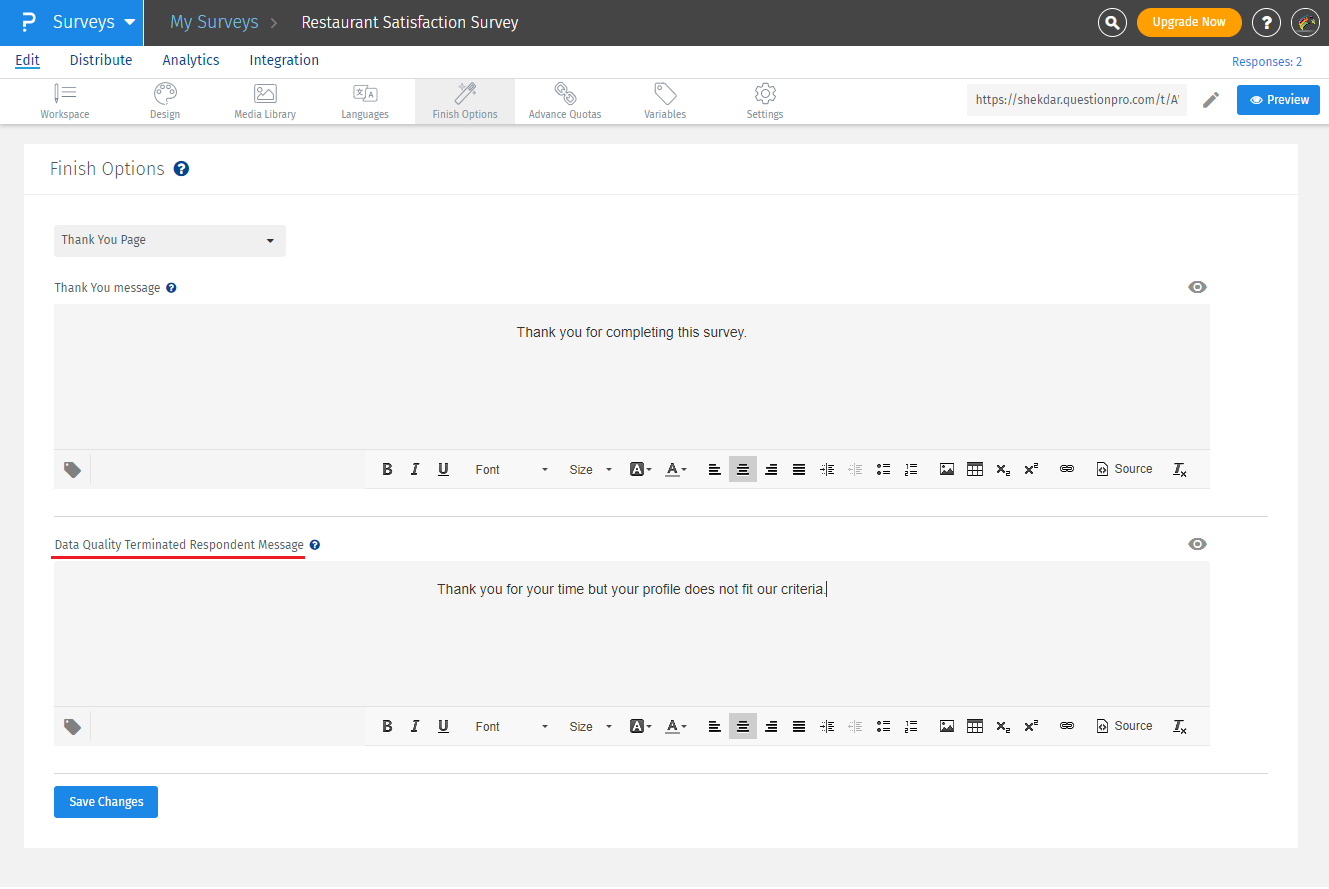The width and height of the screenshot is (1329, 889).
Task: Open Font dropdown in Terminated Respondent editor
Action: click(511, 726)
